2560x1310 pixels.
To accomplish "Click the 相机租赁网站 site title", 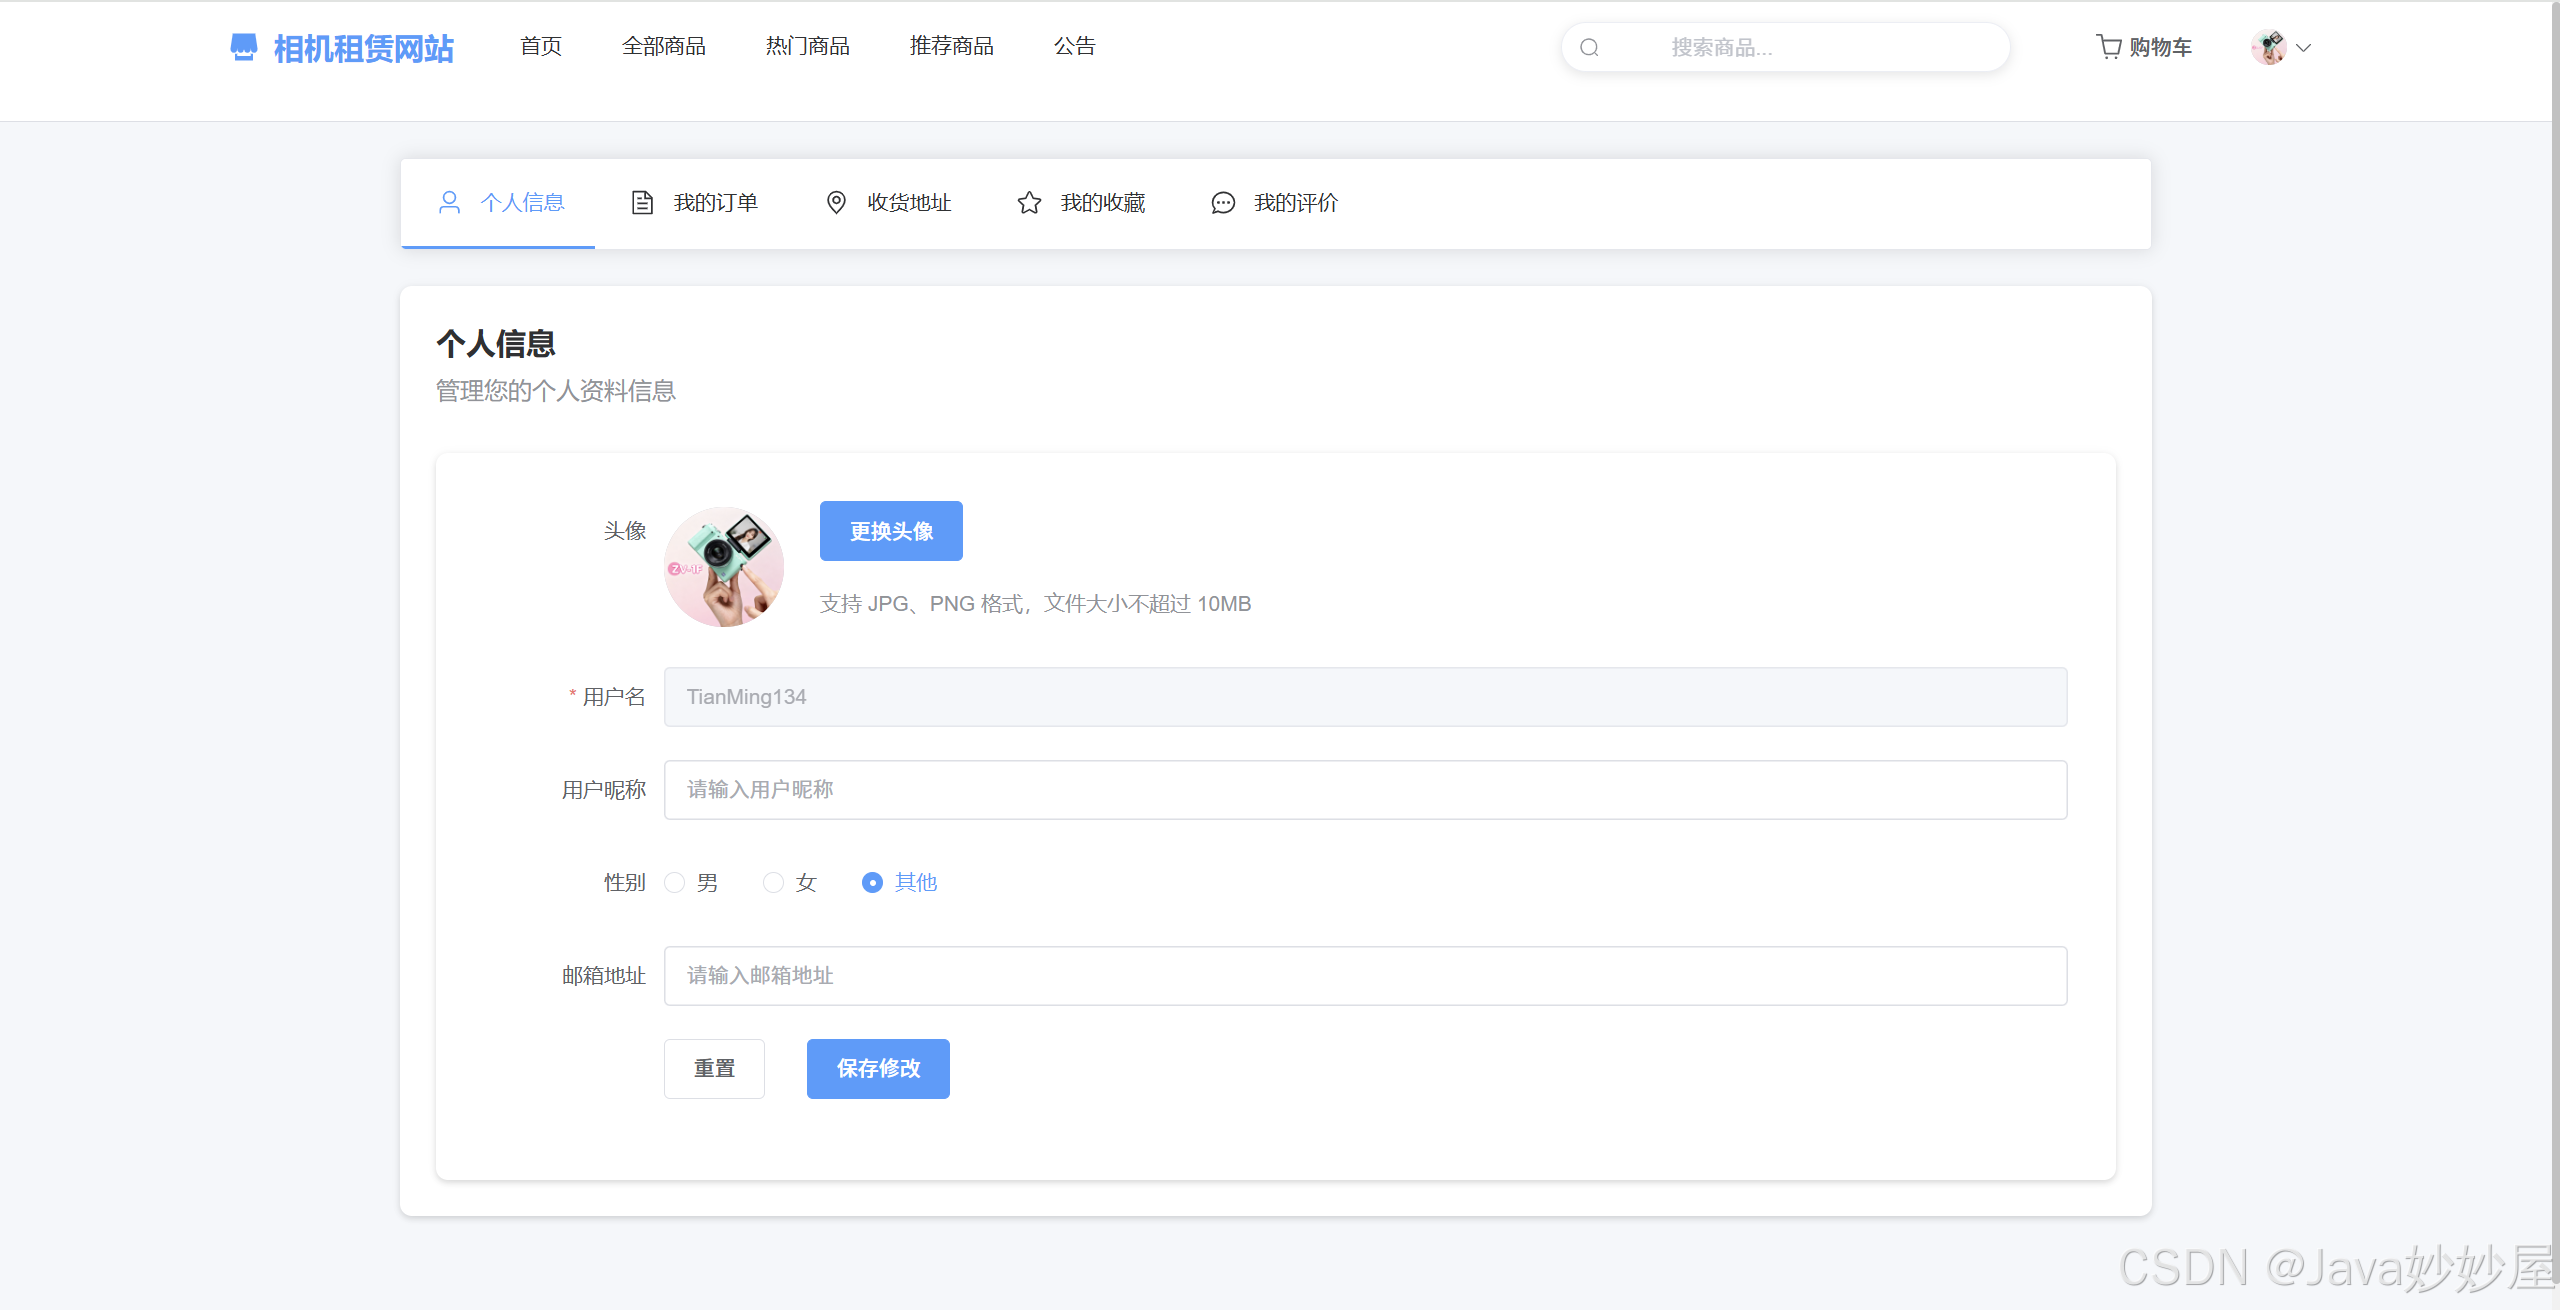I will (364, 48).
